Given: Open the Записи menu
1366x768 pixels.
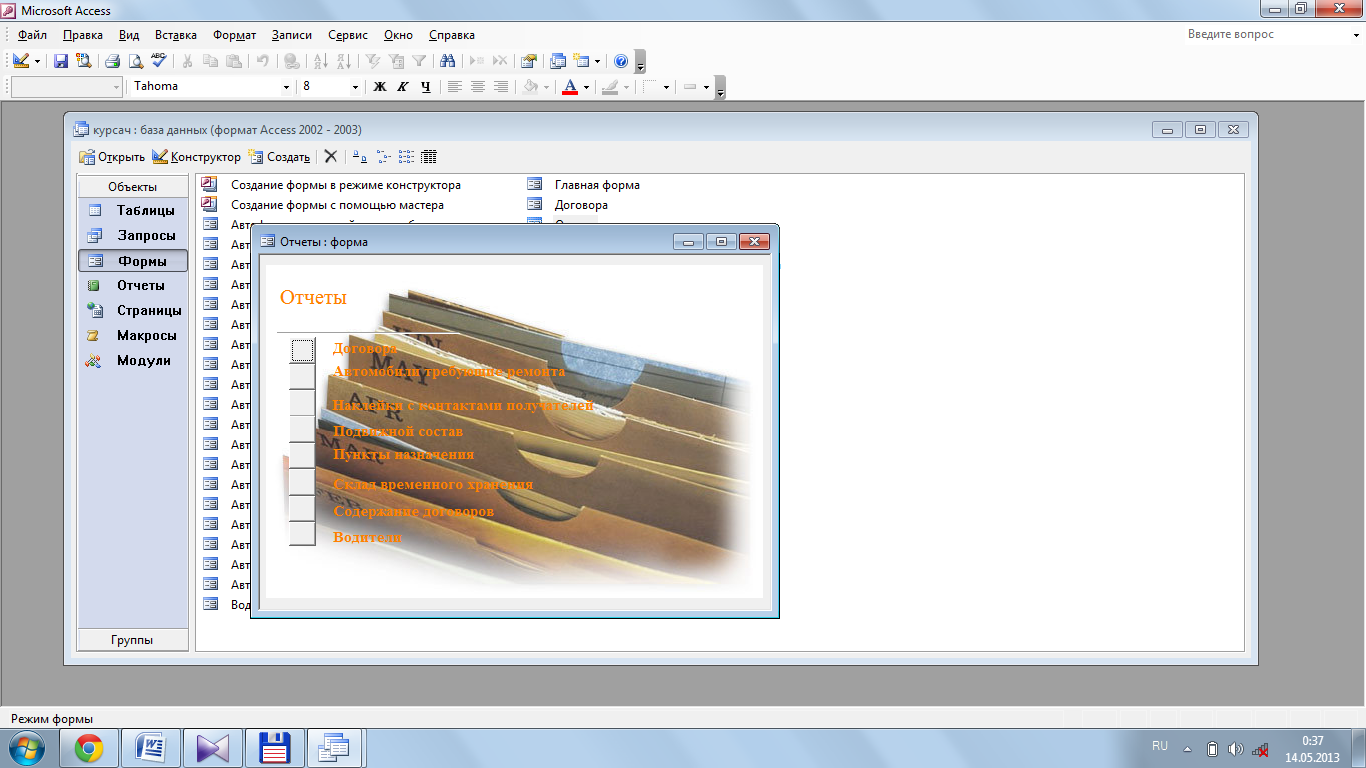Looking at the screenshot, I should coord(294,35).
